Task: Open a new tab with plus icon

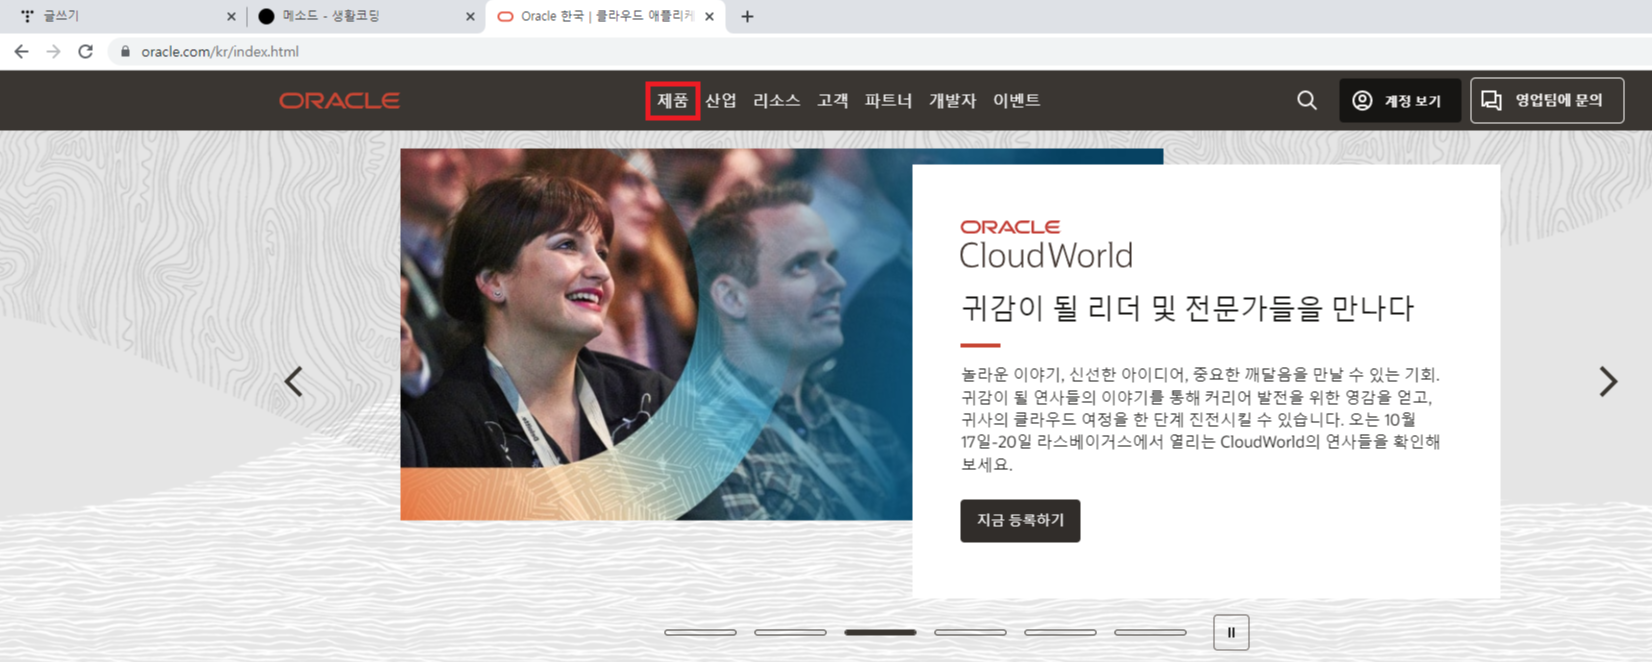Action: [747, 16]
